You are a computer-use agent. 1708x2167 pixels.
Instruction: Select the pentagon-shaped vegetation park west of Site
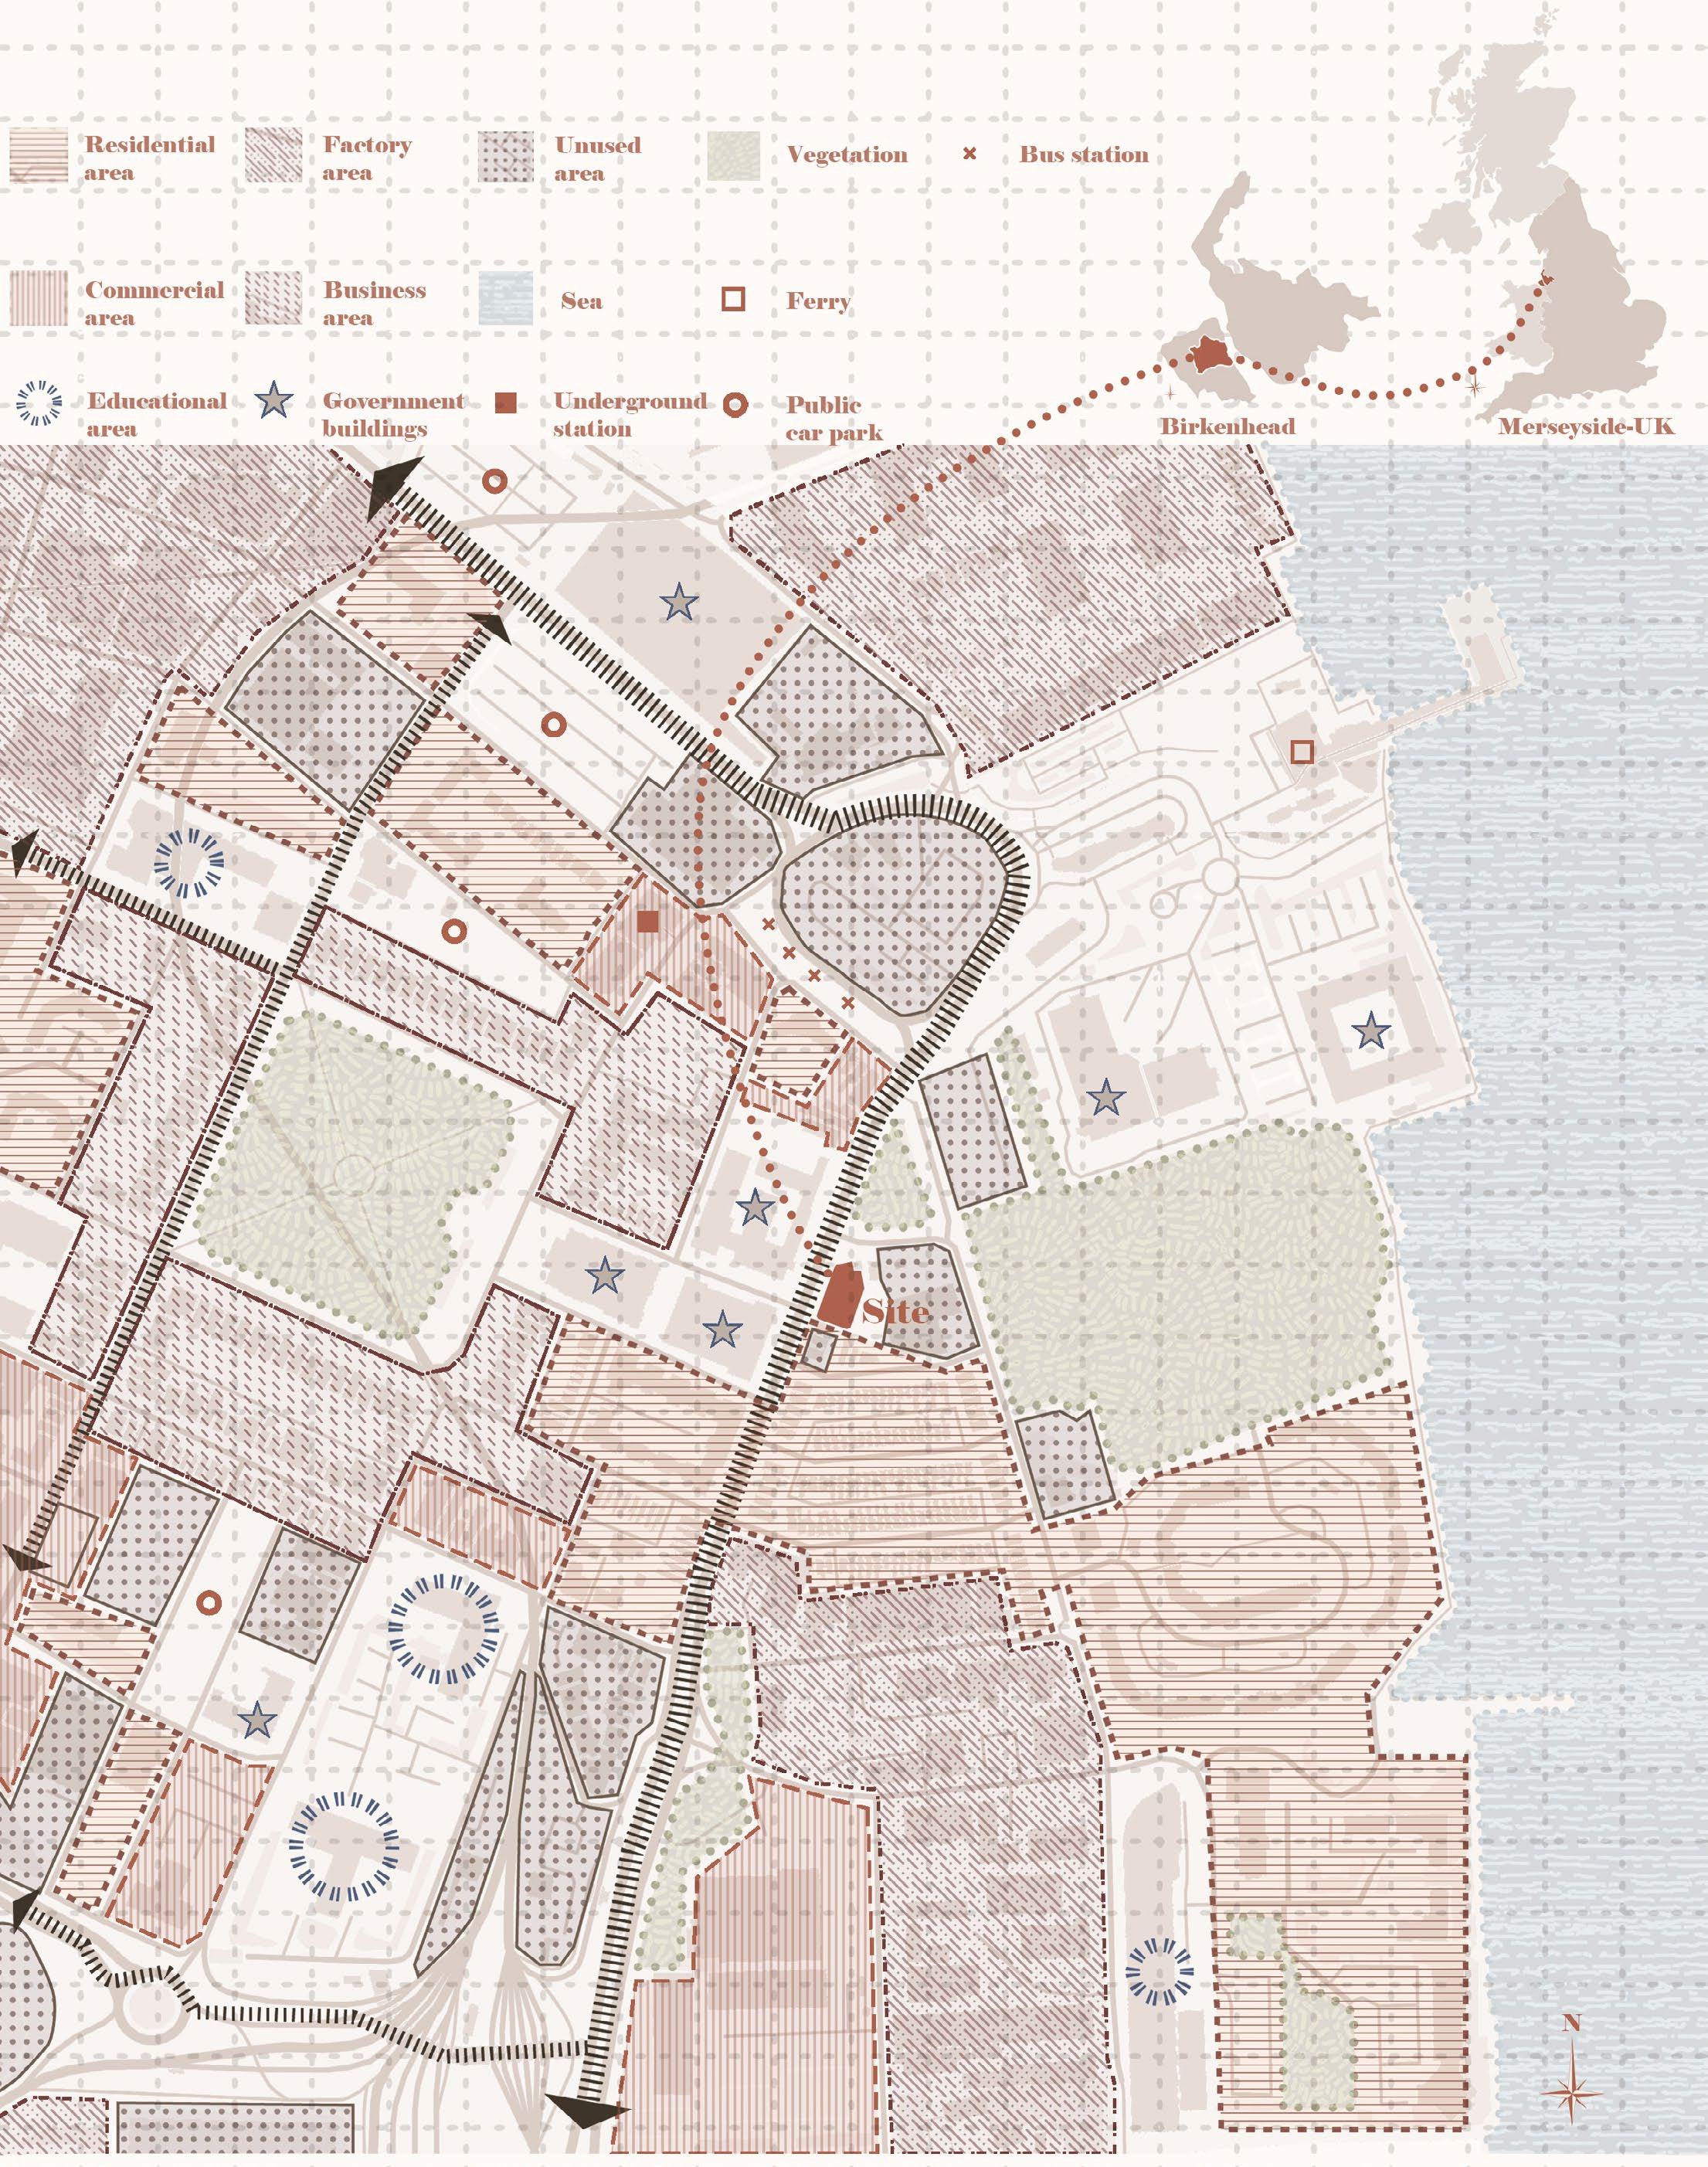point(355,1175)
